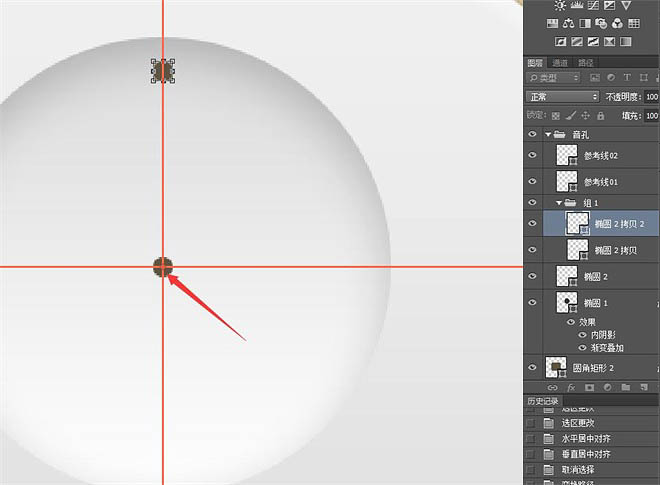Screen dimensions: 660x485
Task: Open the 正常 blend mode dropdown
Action: point(561,97)
